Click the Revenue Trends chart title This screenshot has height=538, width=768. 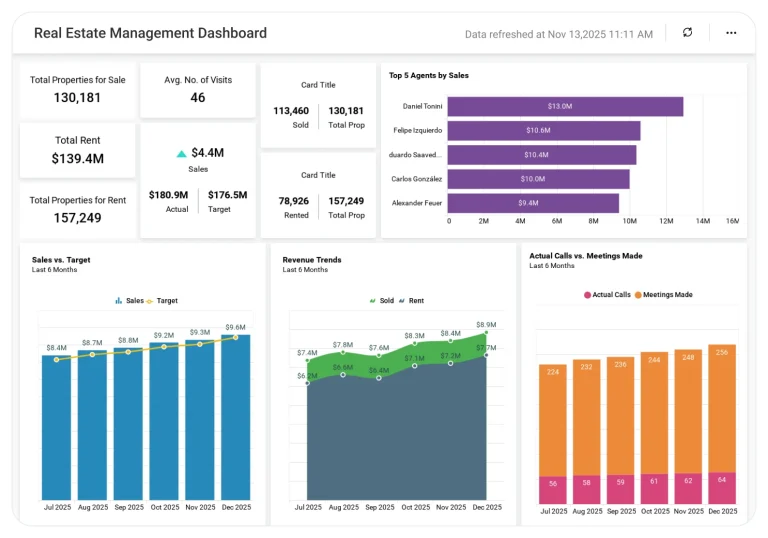click(x=312, y=260)
